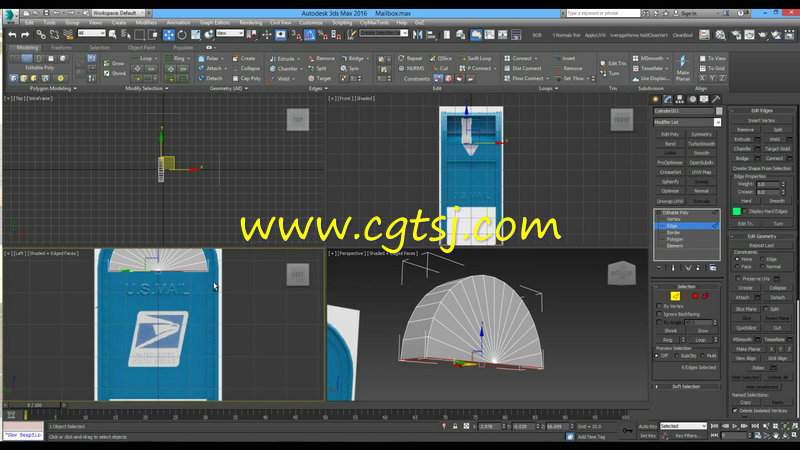800x450 pixels.
Task: Click the Detach geometry ribbon button
Action: (210, 79)
